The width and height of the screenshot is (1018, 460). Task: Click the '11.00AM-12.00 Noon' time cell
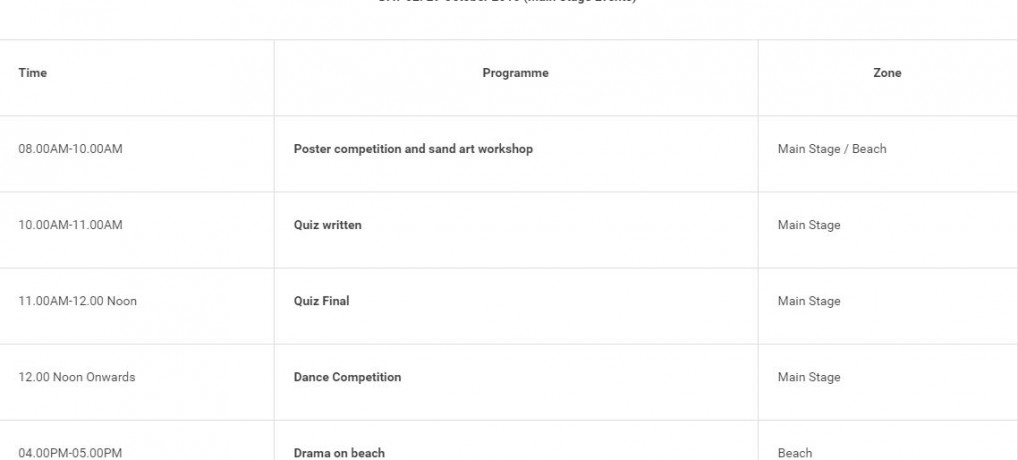(x=77, y=301)
